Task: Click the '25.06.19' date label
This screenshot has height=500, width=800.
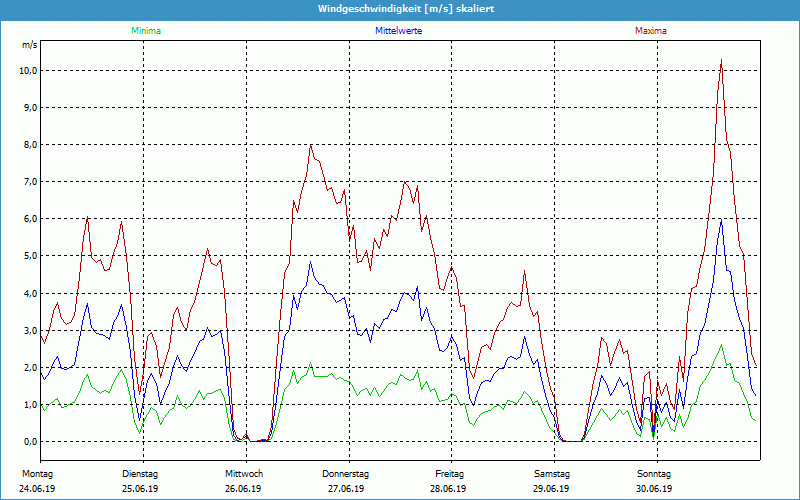Action: tap(140, 488)
